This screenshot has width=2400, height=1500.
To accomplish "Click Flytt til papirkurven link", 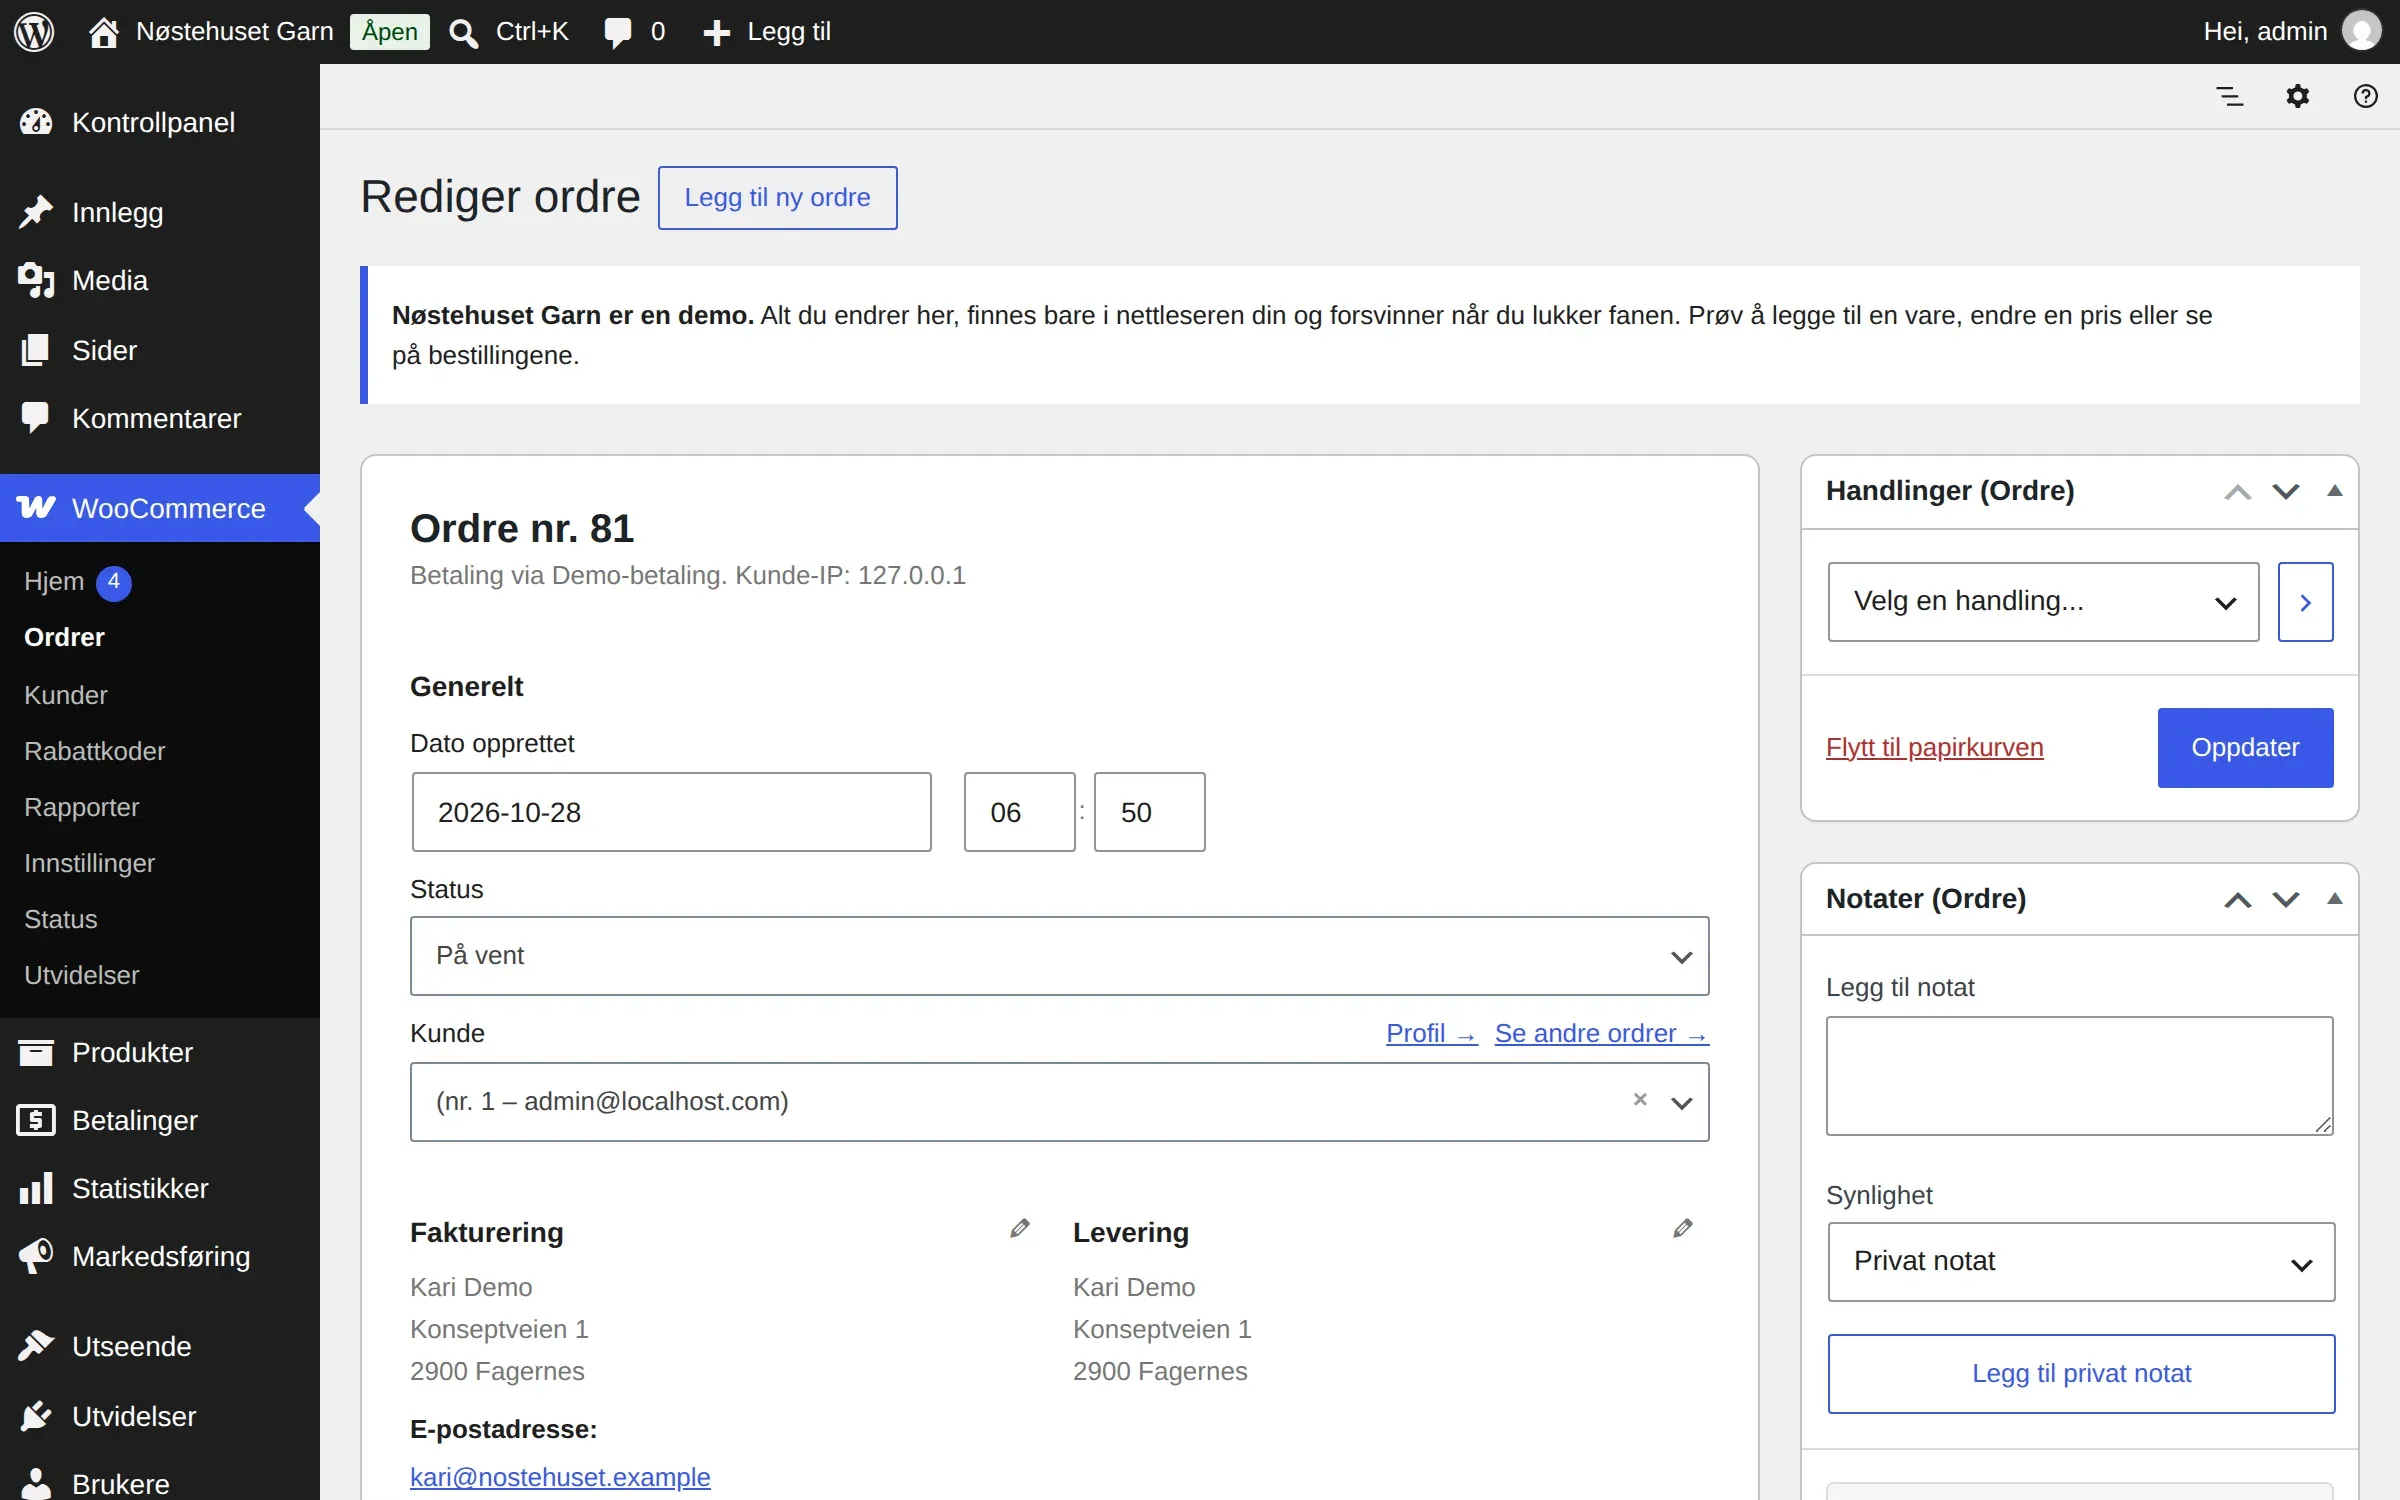I will 1935,748.
